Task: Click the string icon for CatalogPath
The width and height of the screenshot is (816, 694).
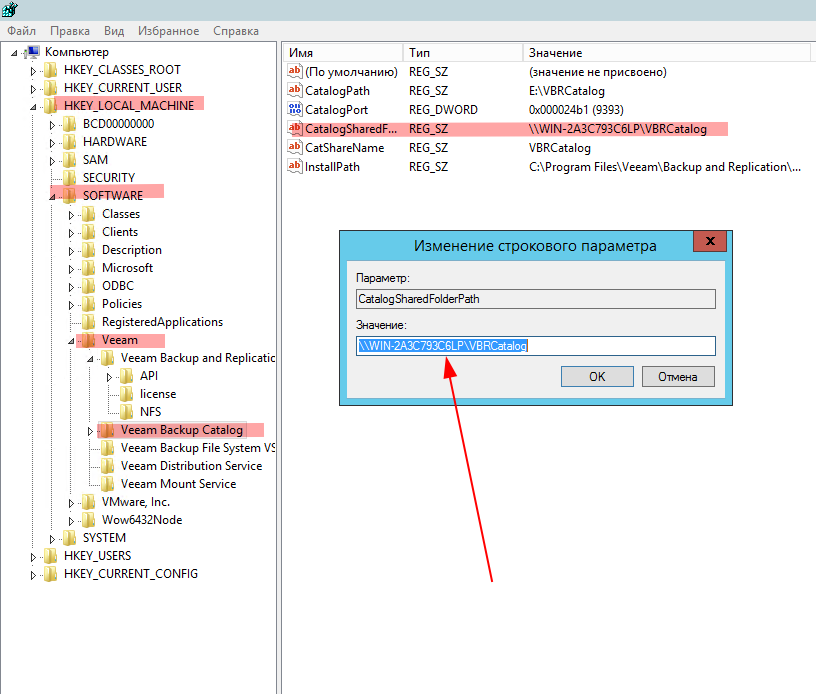Action: point(295,91)
